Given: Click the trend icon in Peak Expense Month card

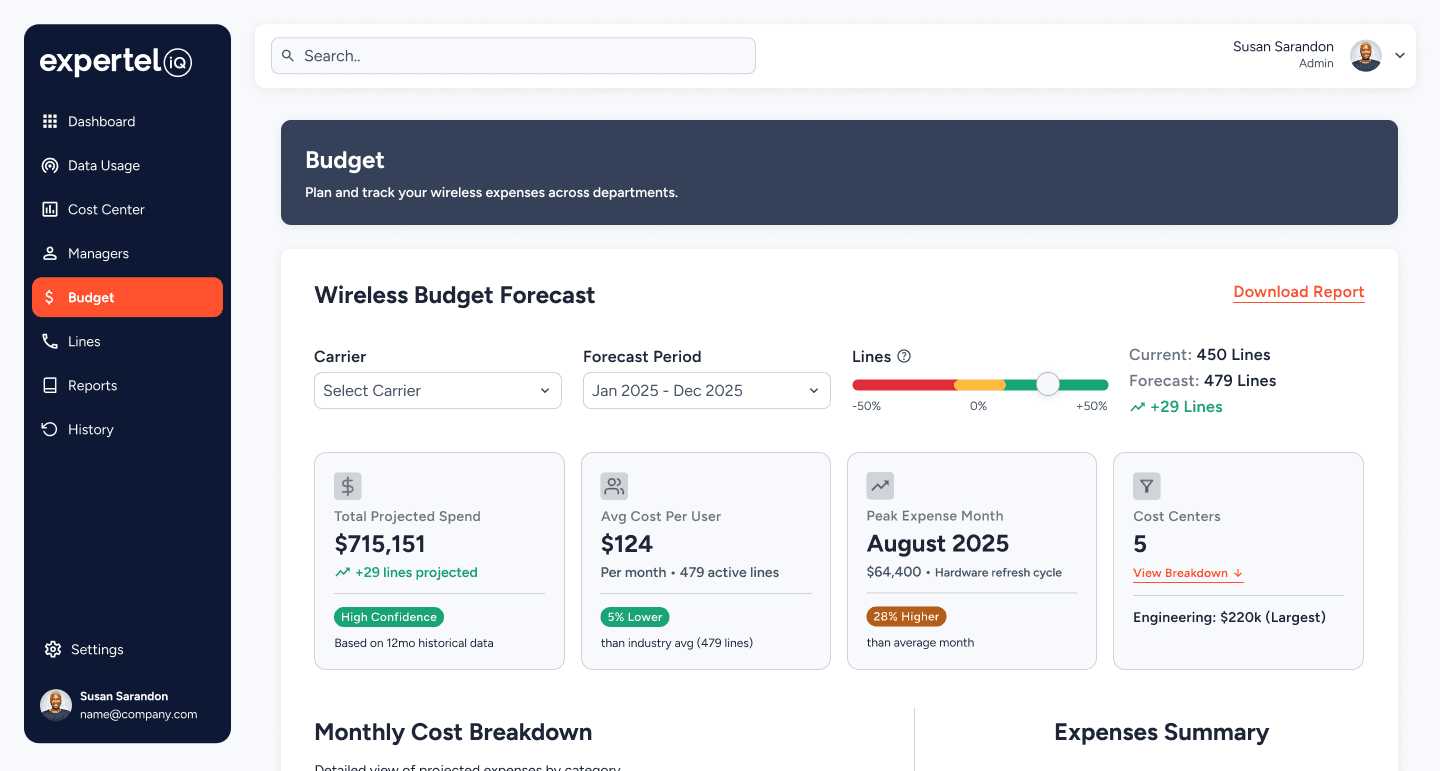Looking at the screenshot, I should (880, 486).
